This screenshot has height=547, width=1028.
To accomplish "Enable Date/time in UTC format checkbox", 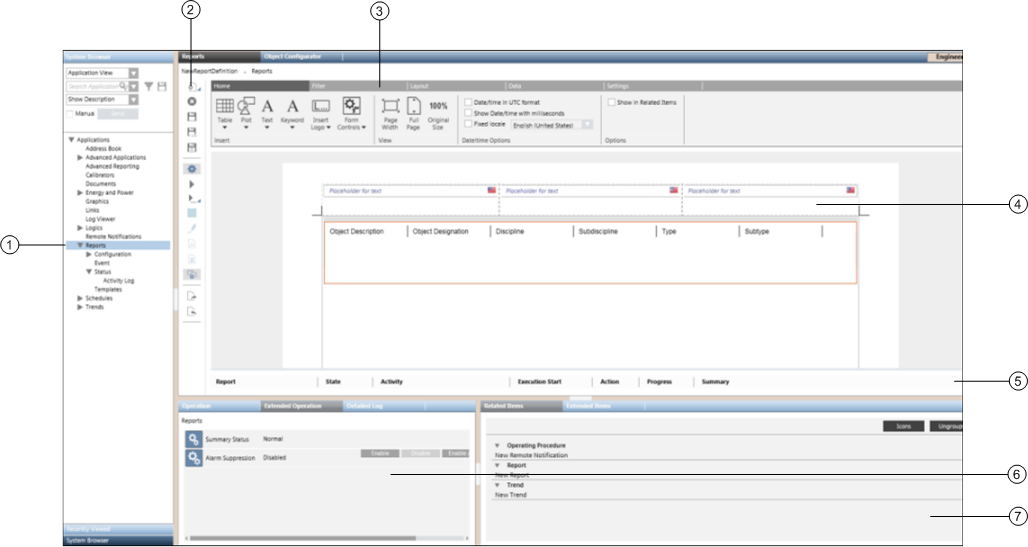I will 469,102.
